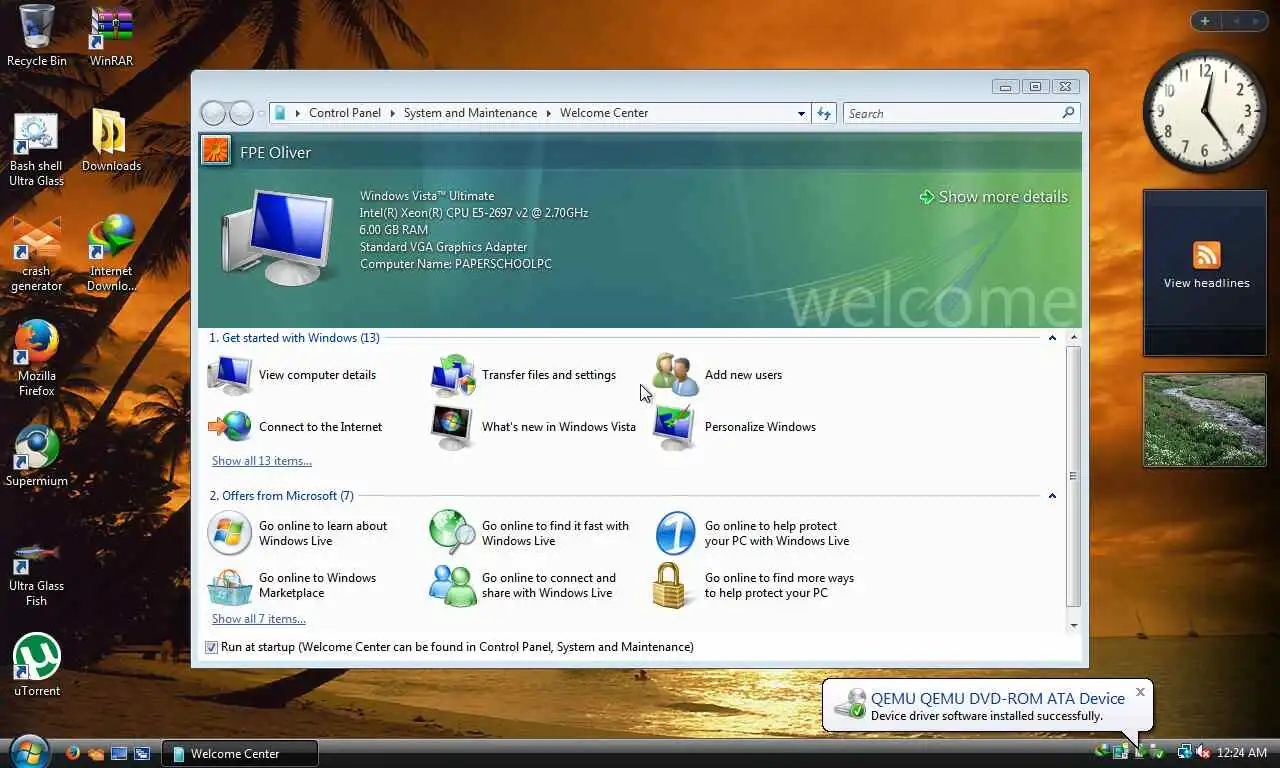The width and height of the screenshot is (1280, 768).
Task: Select Ultra Glass Fish shortcut
Action: 36,573
